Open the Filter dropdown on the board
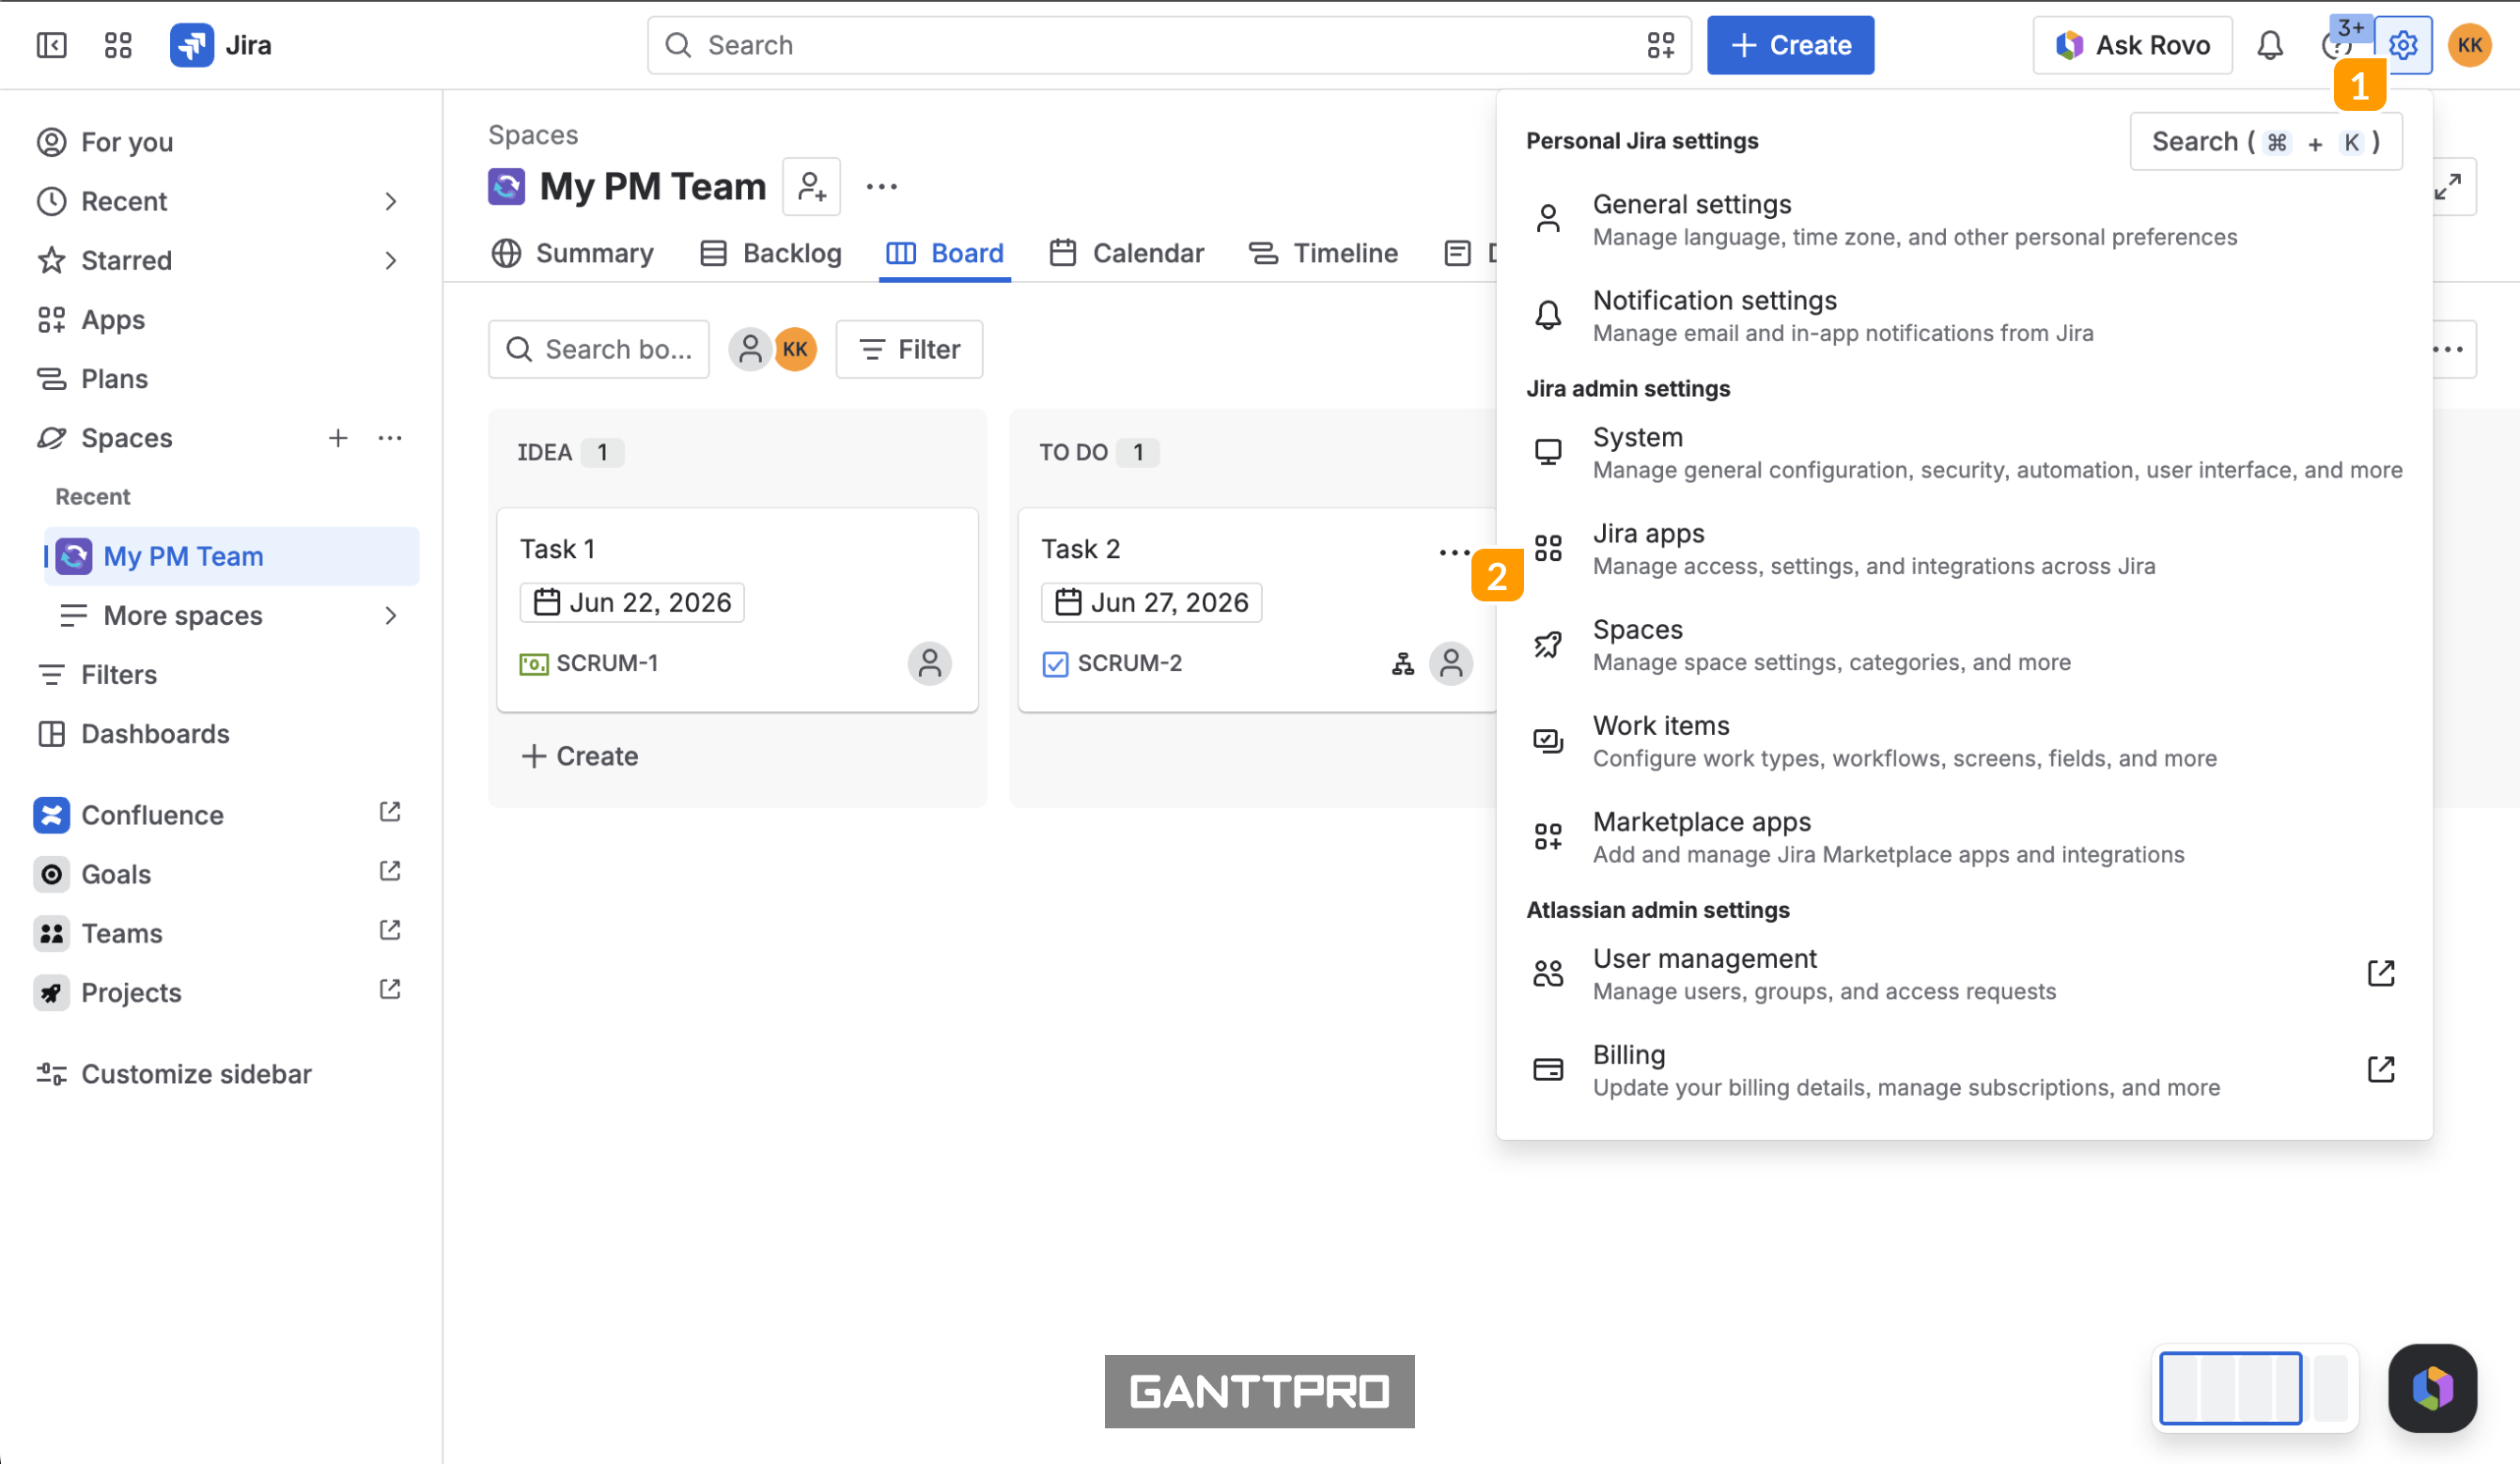 (909, 349)
